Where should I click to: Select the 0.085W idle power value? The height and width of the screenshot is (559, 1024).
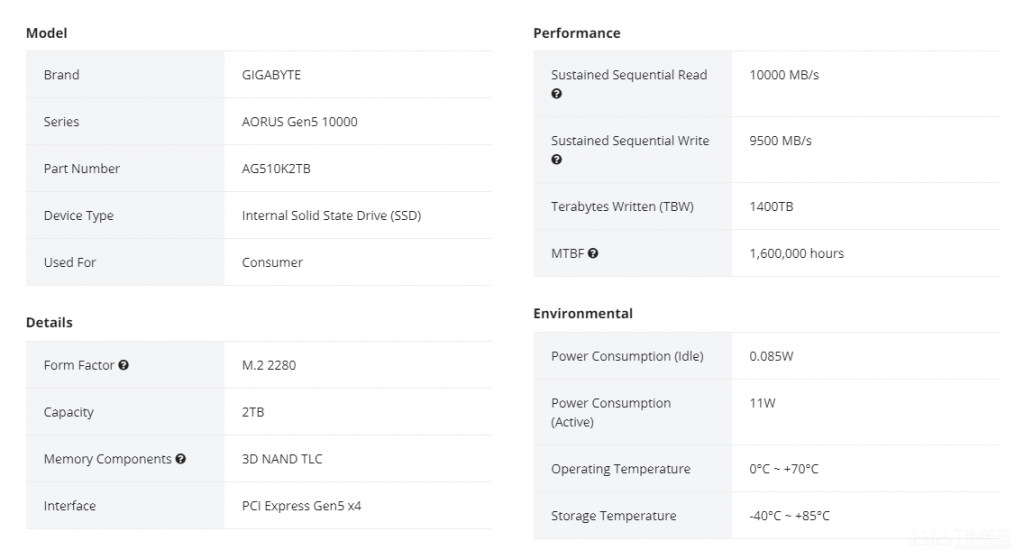[771, 357]
